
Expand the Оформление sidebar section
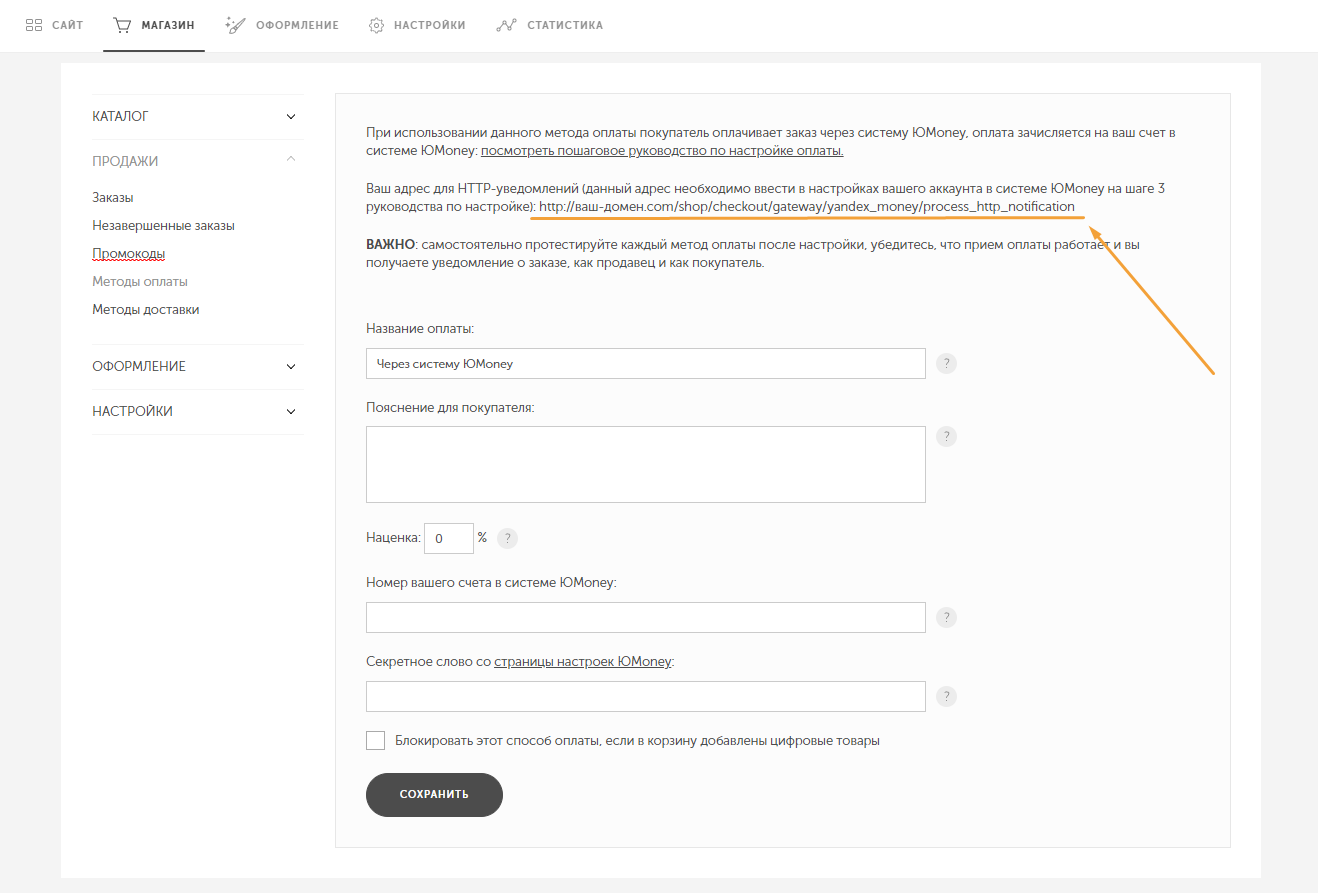[x=197, y=367]
